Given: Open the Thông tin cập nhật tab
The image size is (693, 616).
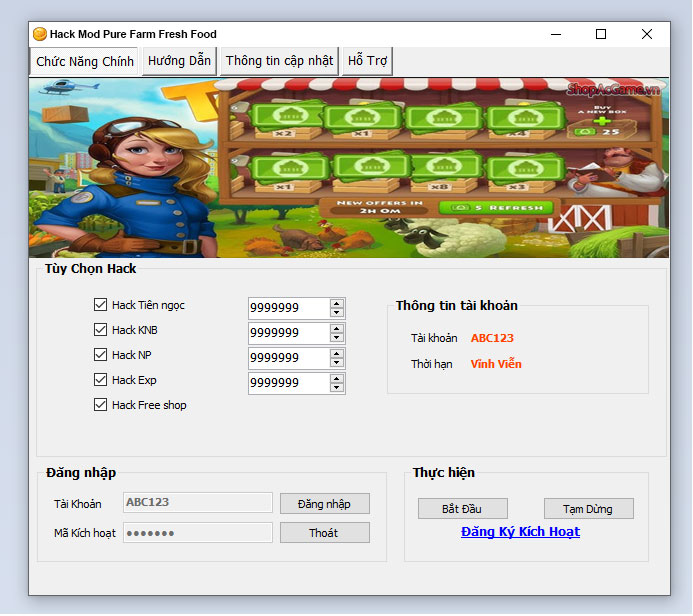Looking at the screenshot, I should pyautogui.click(x=279, y=61).
